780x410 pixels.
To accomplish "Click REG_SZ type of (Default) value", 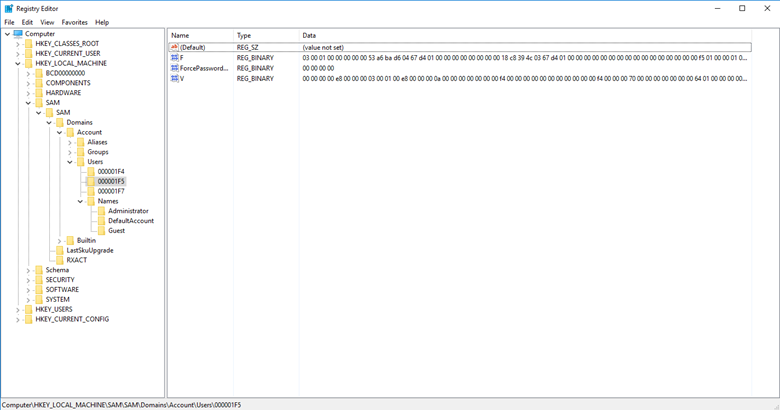I will click(247, 47).
